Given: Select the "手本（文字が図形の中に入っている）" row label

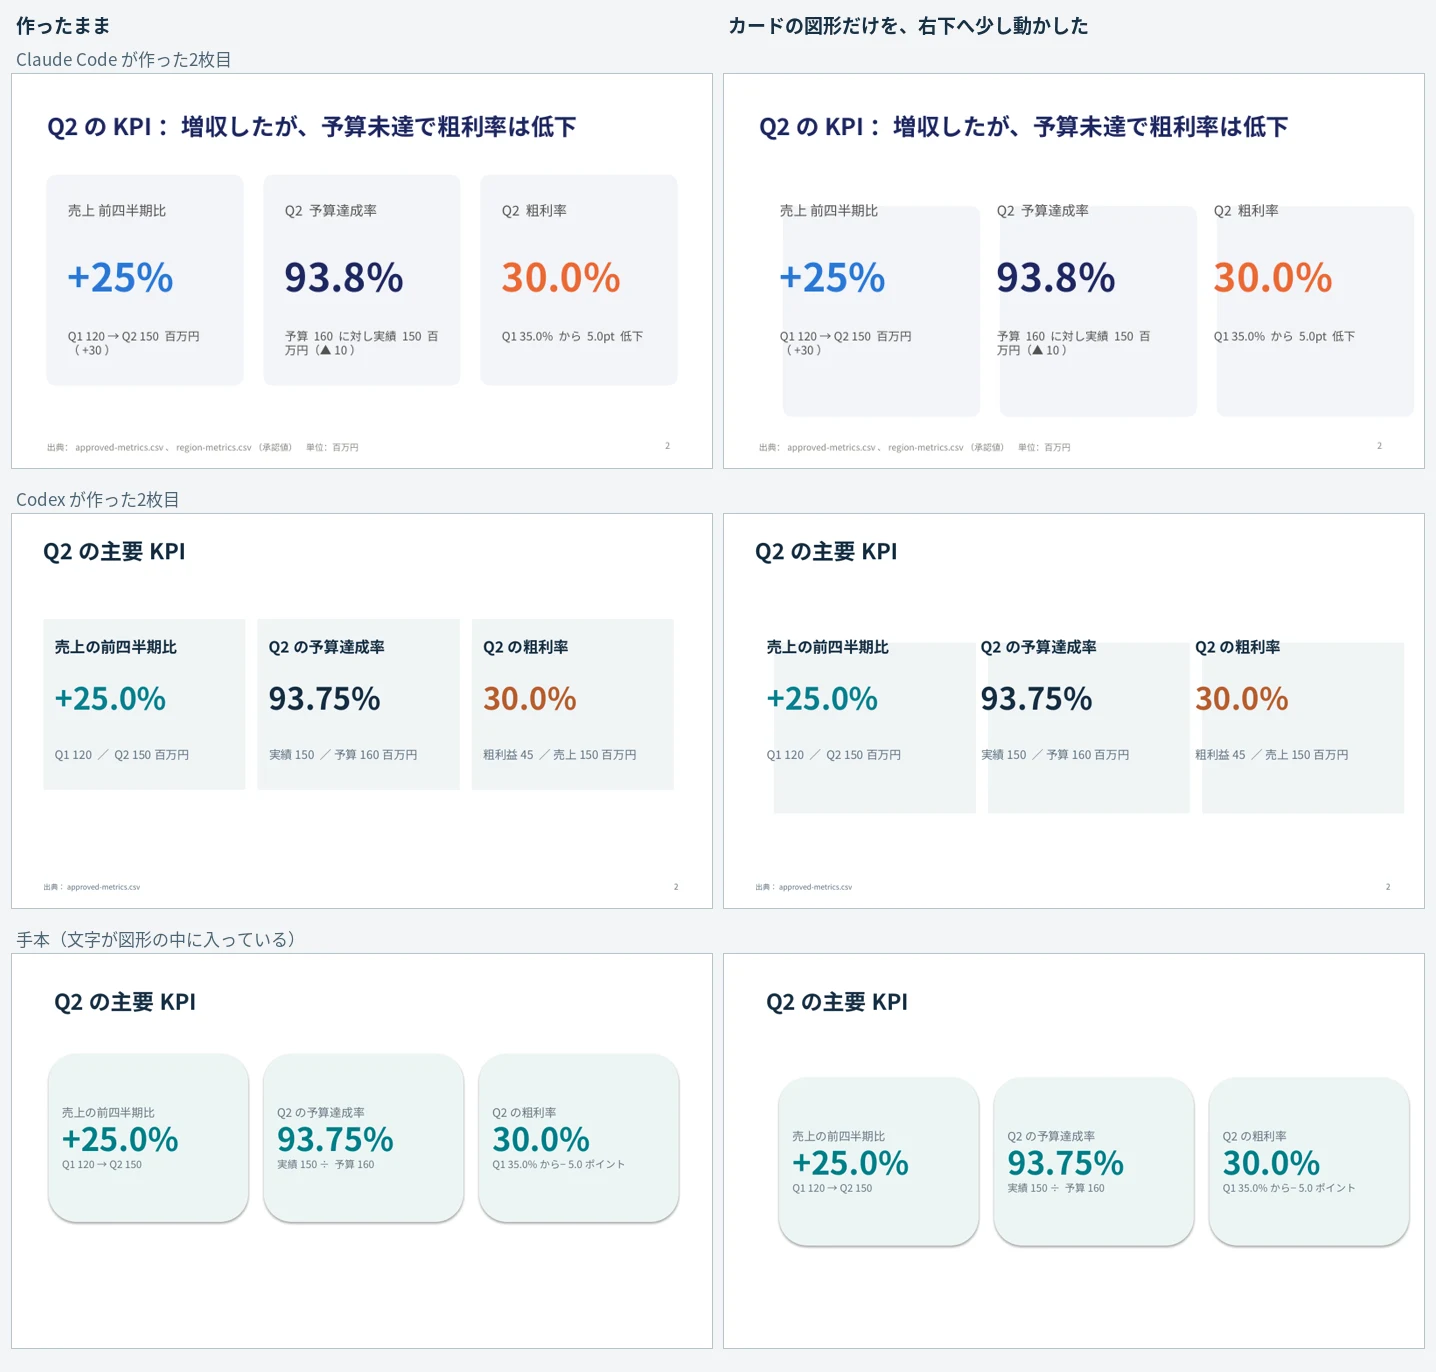Looking at the screenshot, I should [x=156, y=940].
